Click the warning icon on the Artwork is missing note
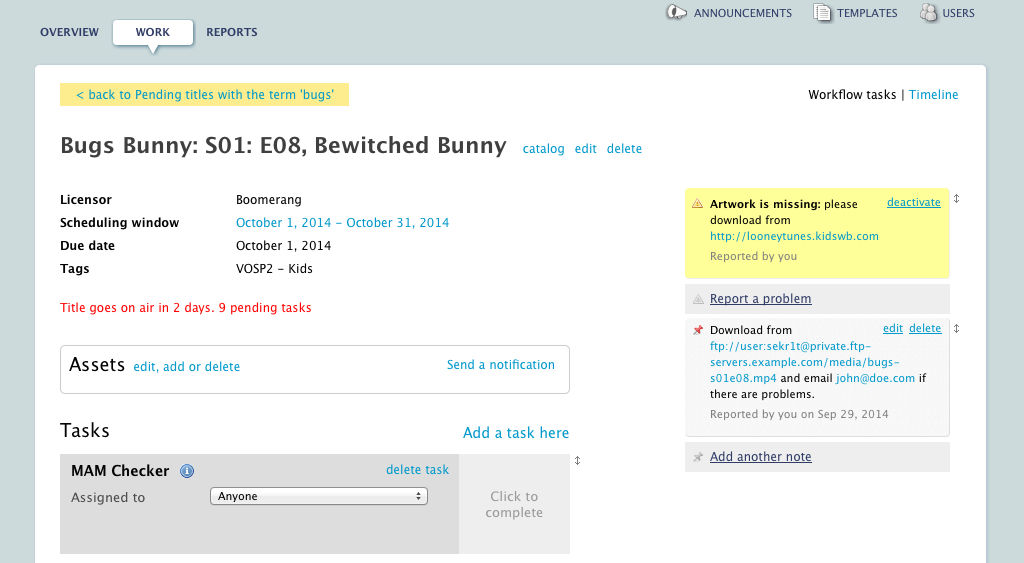Viewport: 1024px width, 563px height. click(x=697, y=204)
